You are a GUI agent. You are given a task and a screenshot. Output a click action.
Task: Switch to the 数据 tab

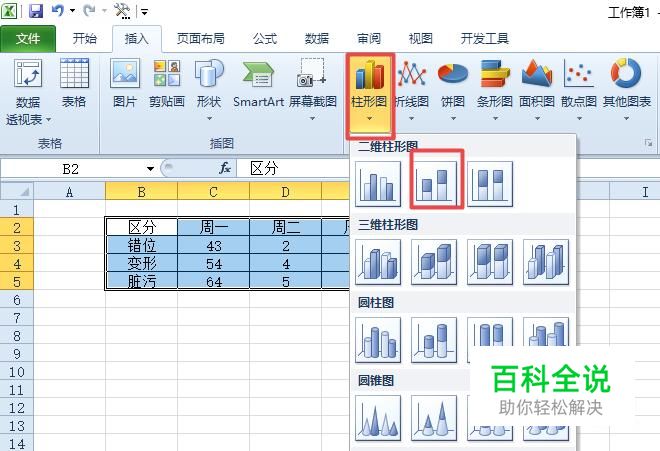coord(317,39)
